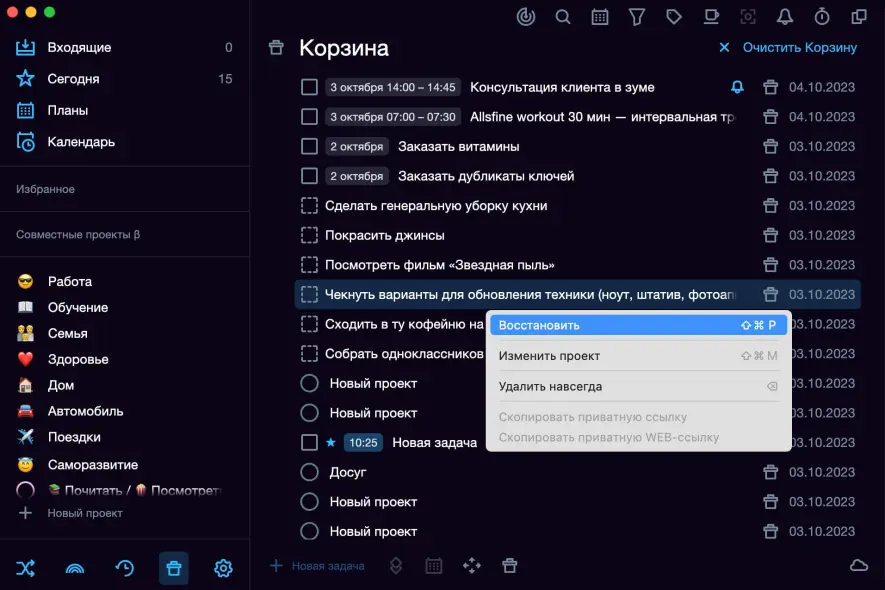
Task: Click the coffee cup break icon
Action: coord(711,17)
